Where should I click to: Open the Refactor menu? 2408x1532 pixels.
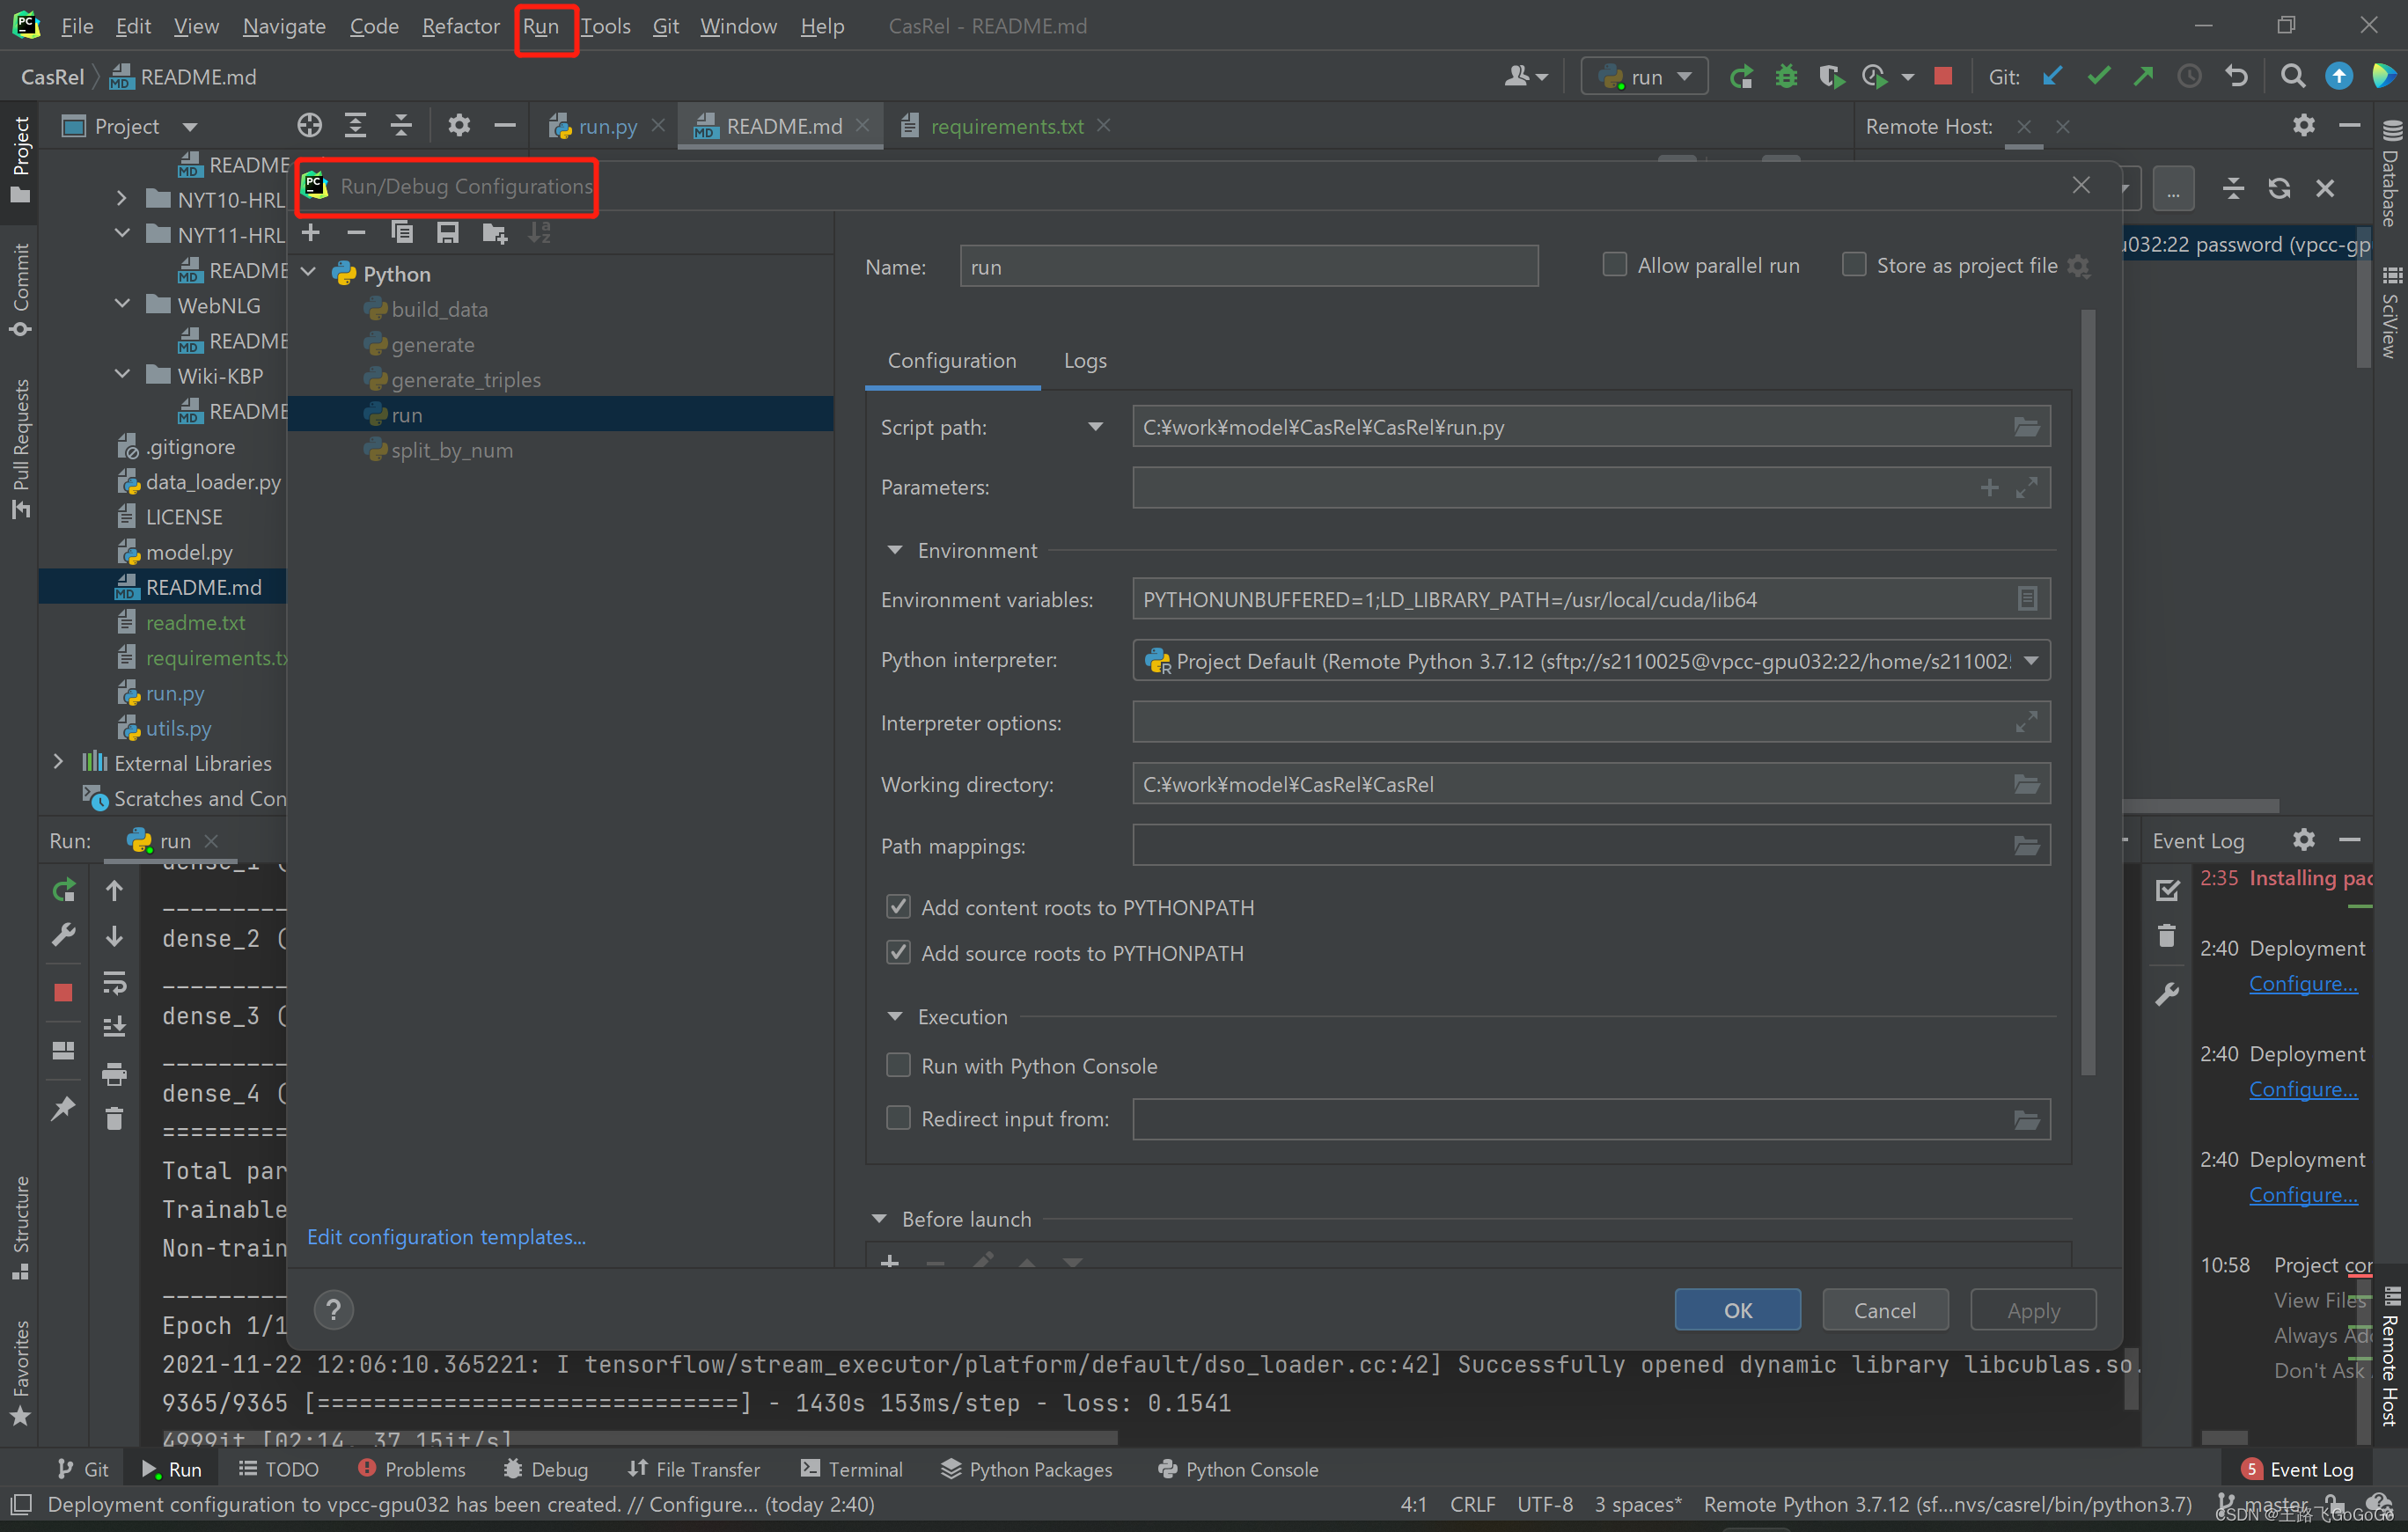click(x=460, y=26)
